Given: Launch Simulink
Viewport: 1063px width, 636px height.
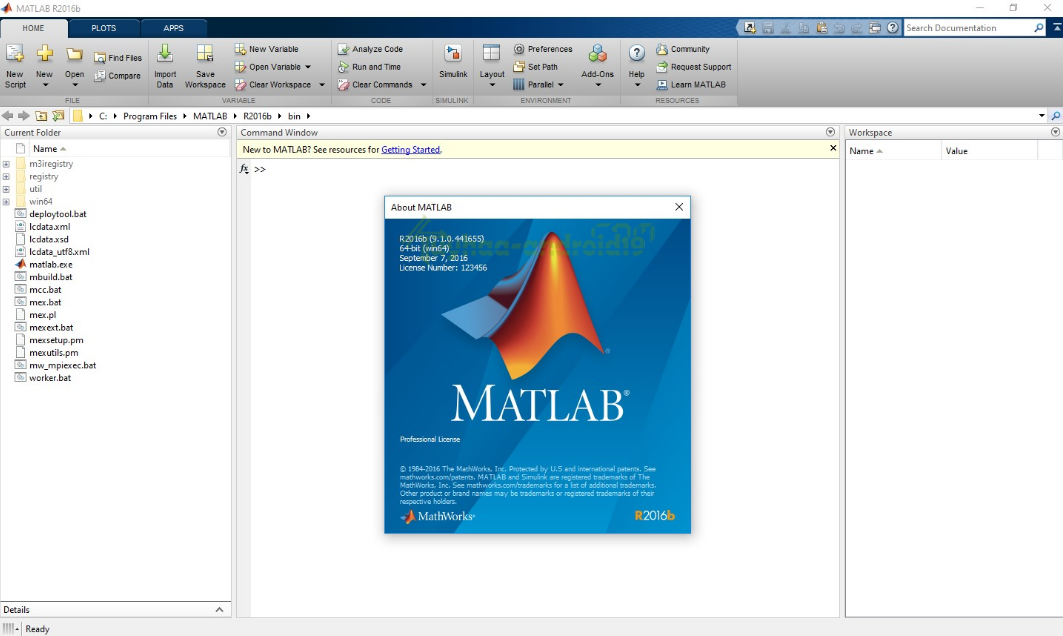Looking at the screenshot, I should point(453,62).
